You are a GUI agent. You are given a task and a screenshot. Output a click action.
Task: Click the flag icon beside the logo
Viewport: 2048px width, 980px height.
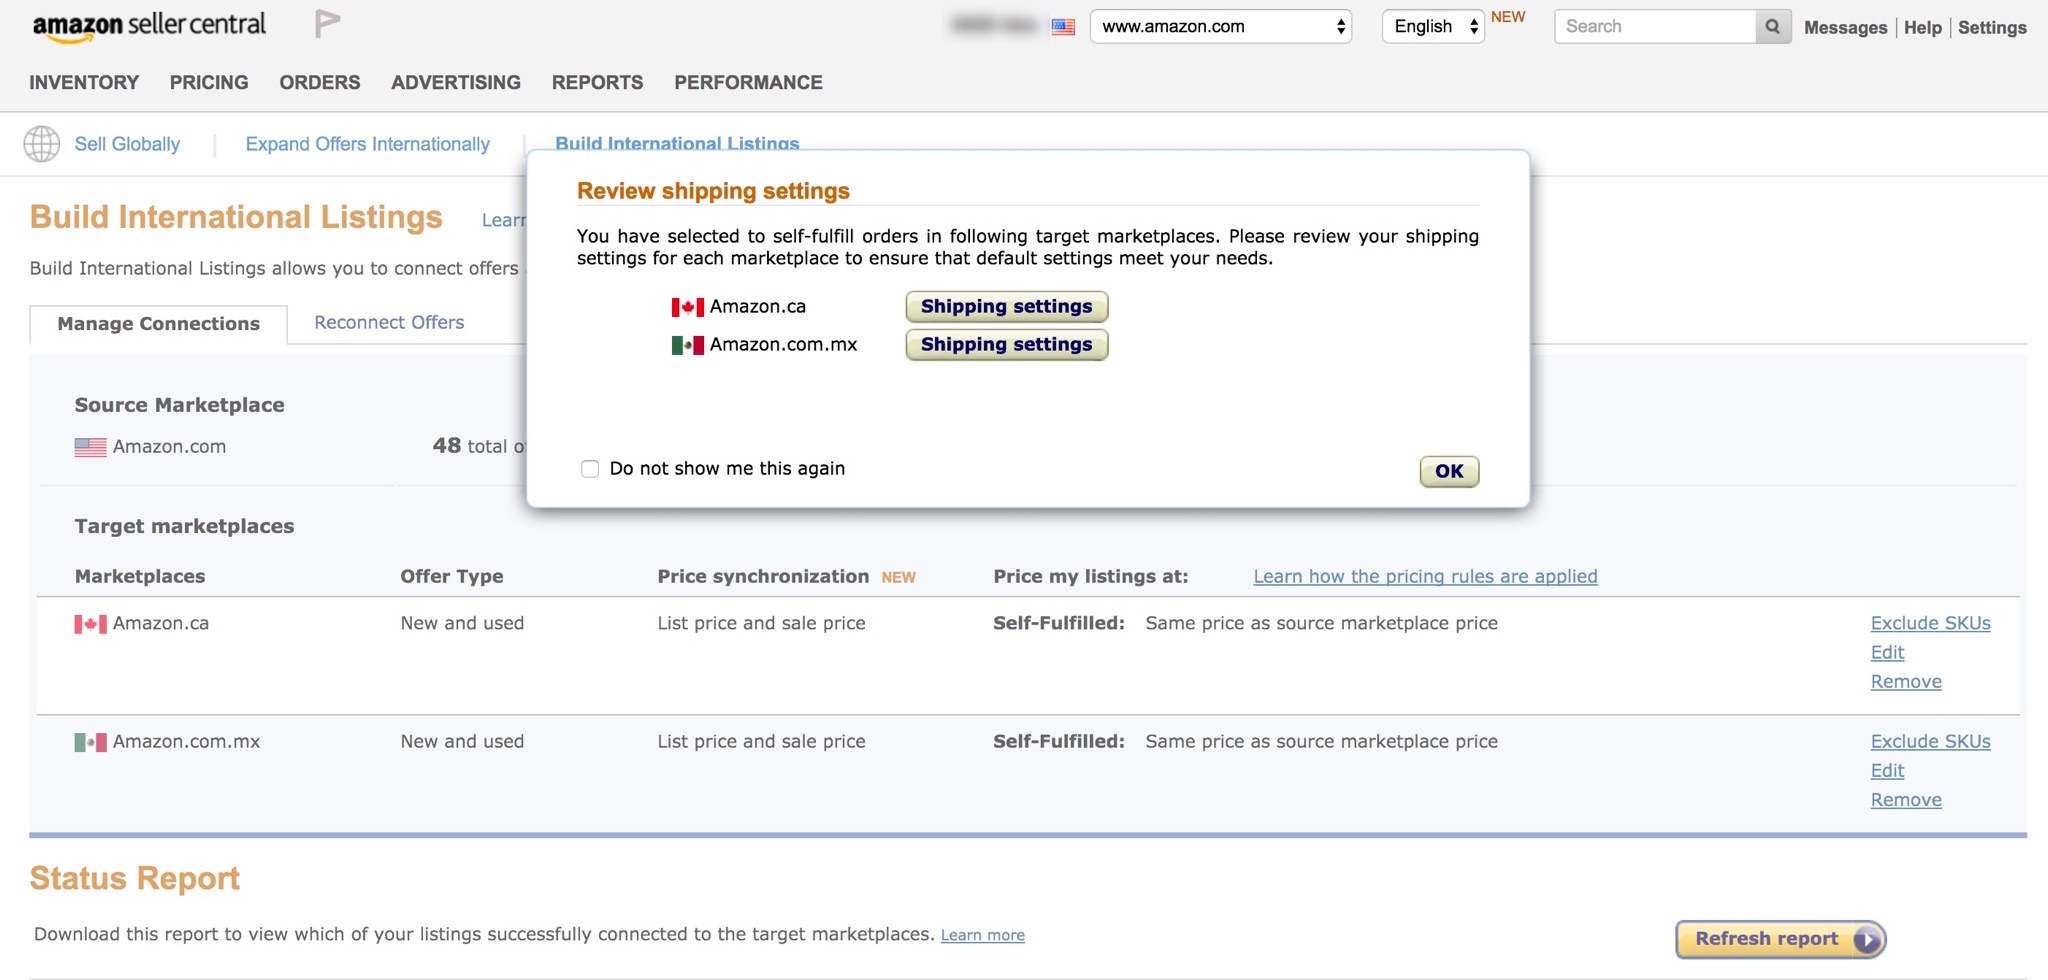[328, 23]
